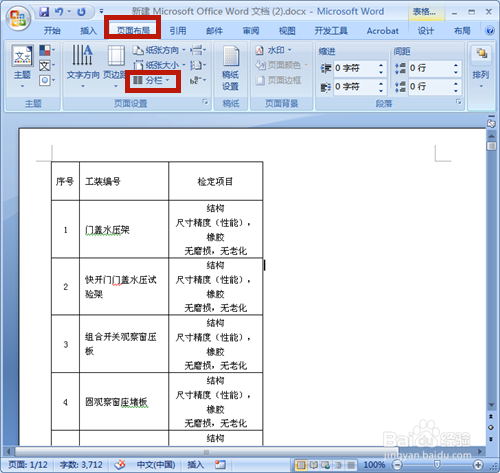This screenshot has height=473, width=500.
Task: Decrease spacing after value
Action: pos(456,90)
